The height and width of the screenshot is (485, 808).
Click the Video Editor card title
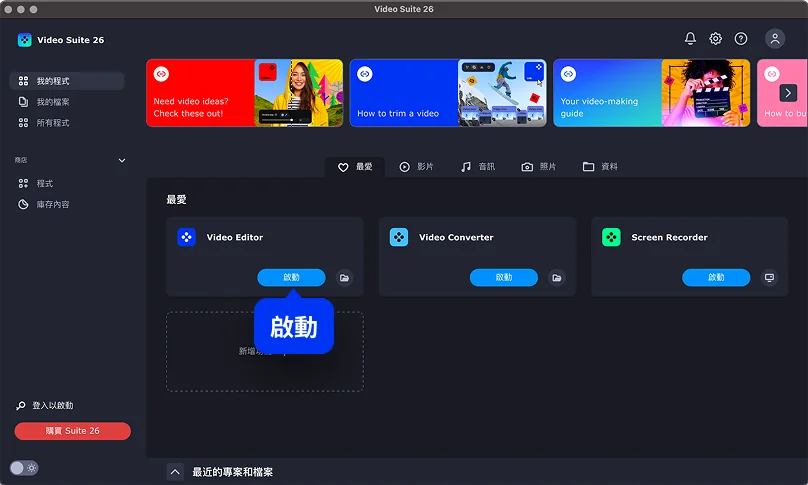coord(234,238)
